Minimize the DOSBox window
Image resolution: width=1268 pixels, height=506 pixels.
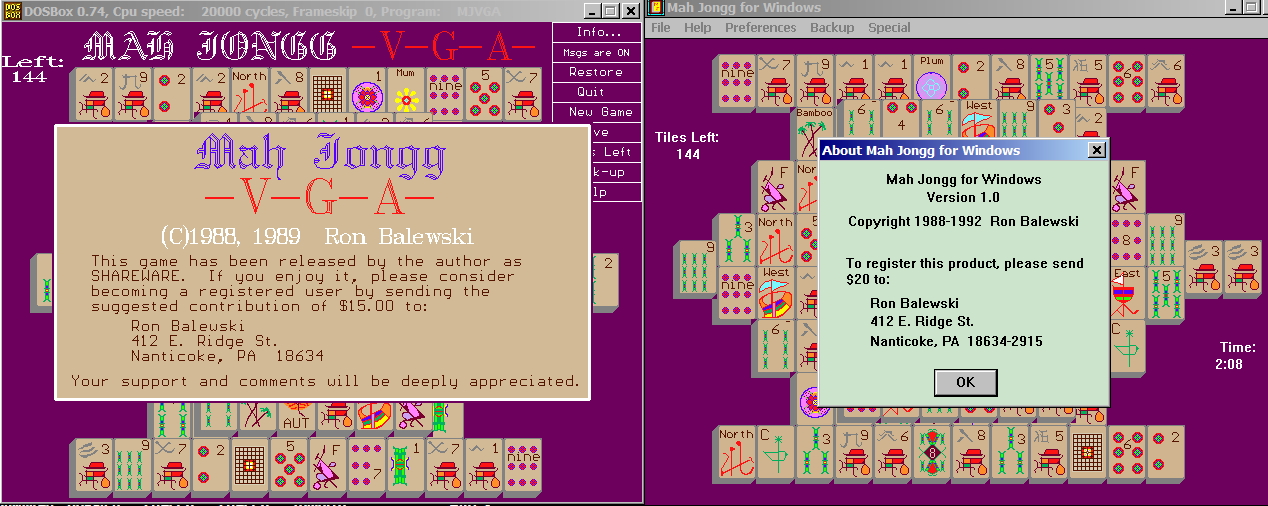pyautogui.click(x=590, y=10)
